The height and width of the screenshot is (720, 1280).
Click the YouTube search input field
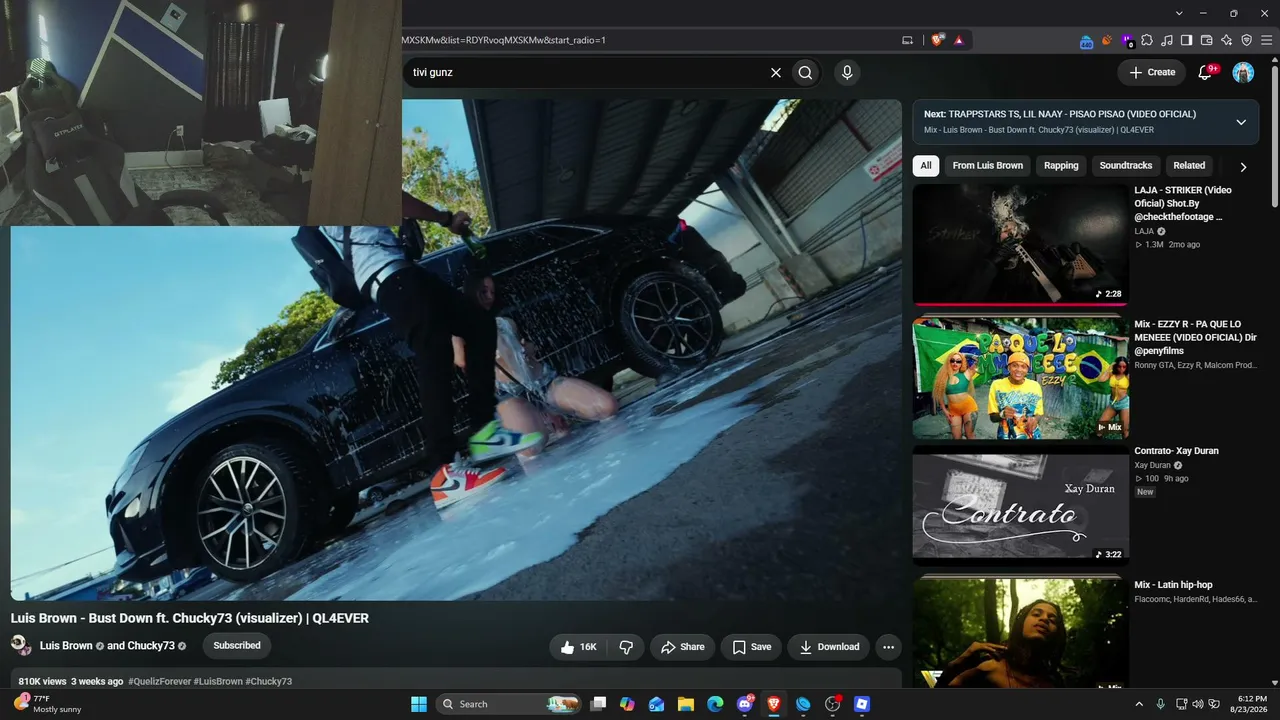click(585, 72)
